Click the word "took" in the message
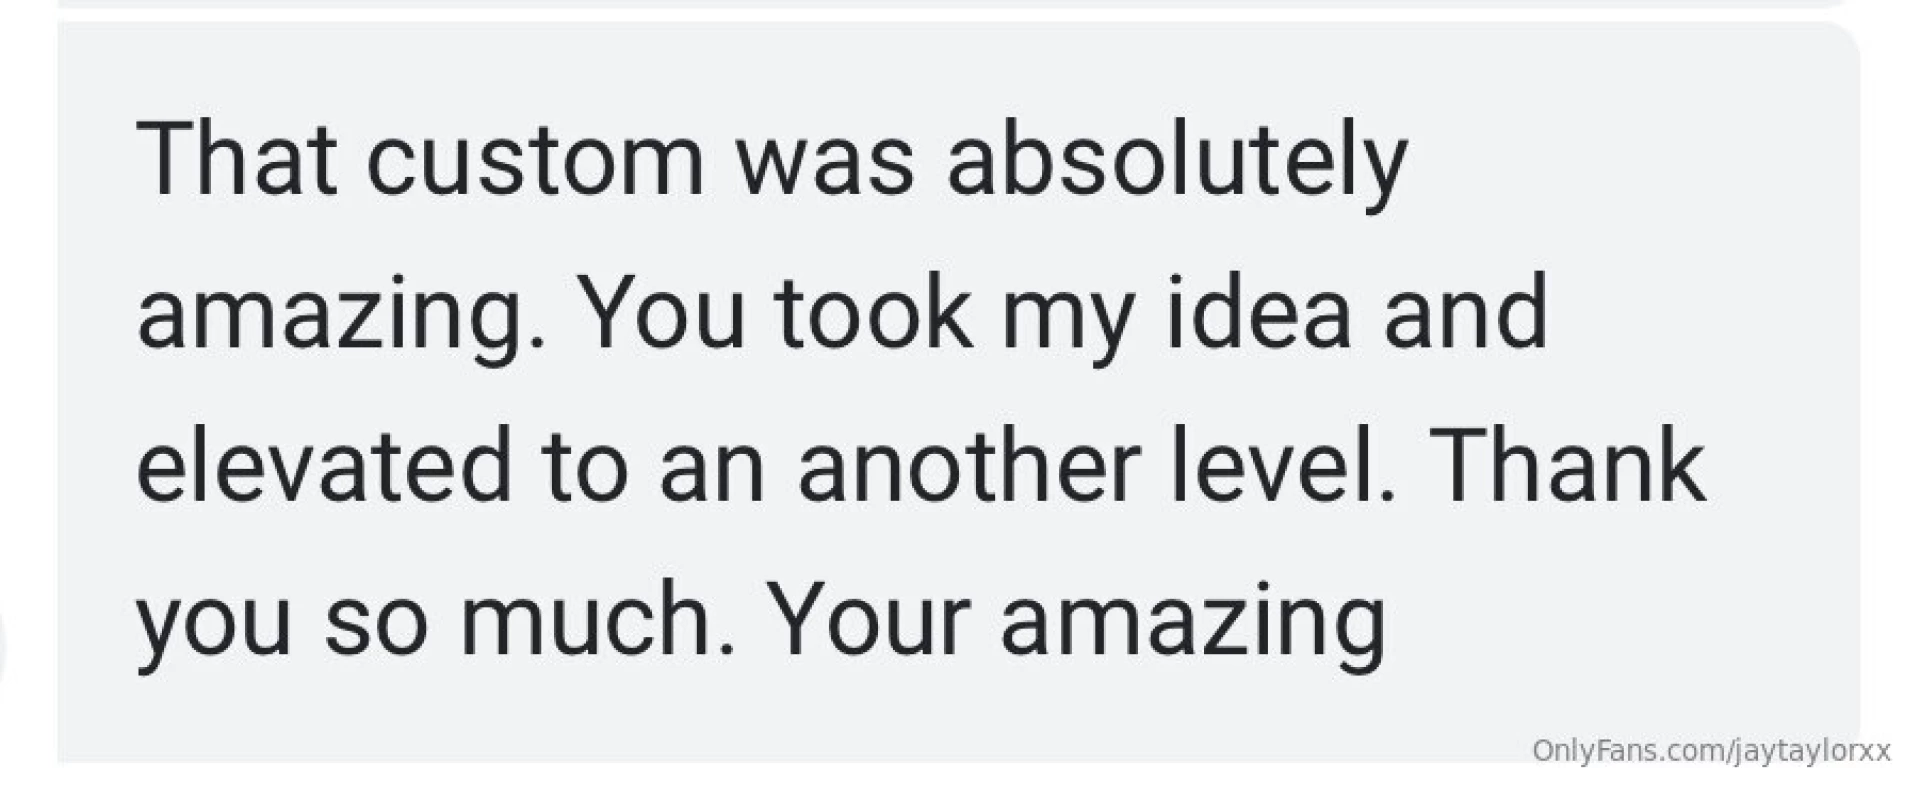This screenshot has width=1920, height=797. coord(872,312)
